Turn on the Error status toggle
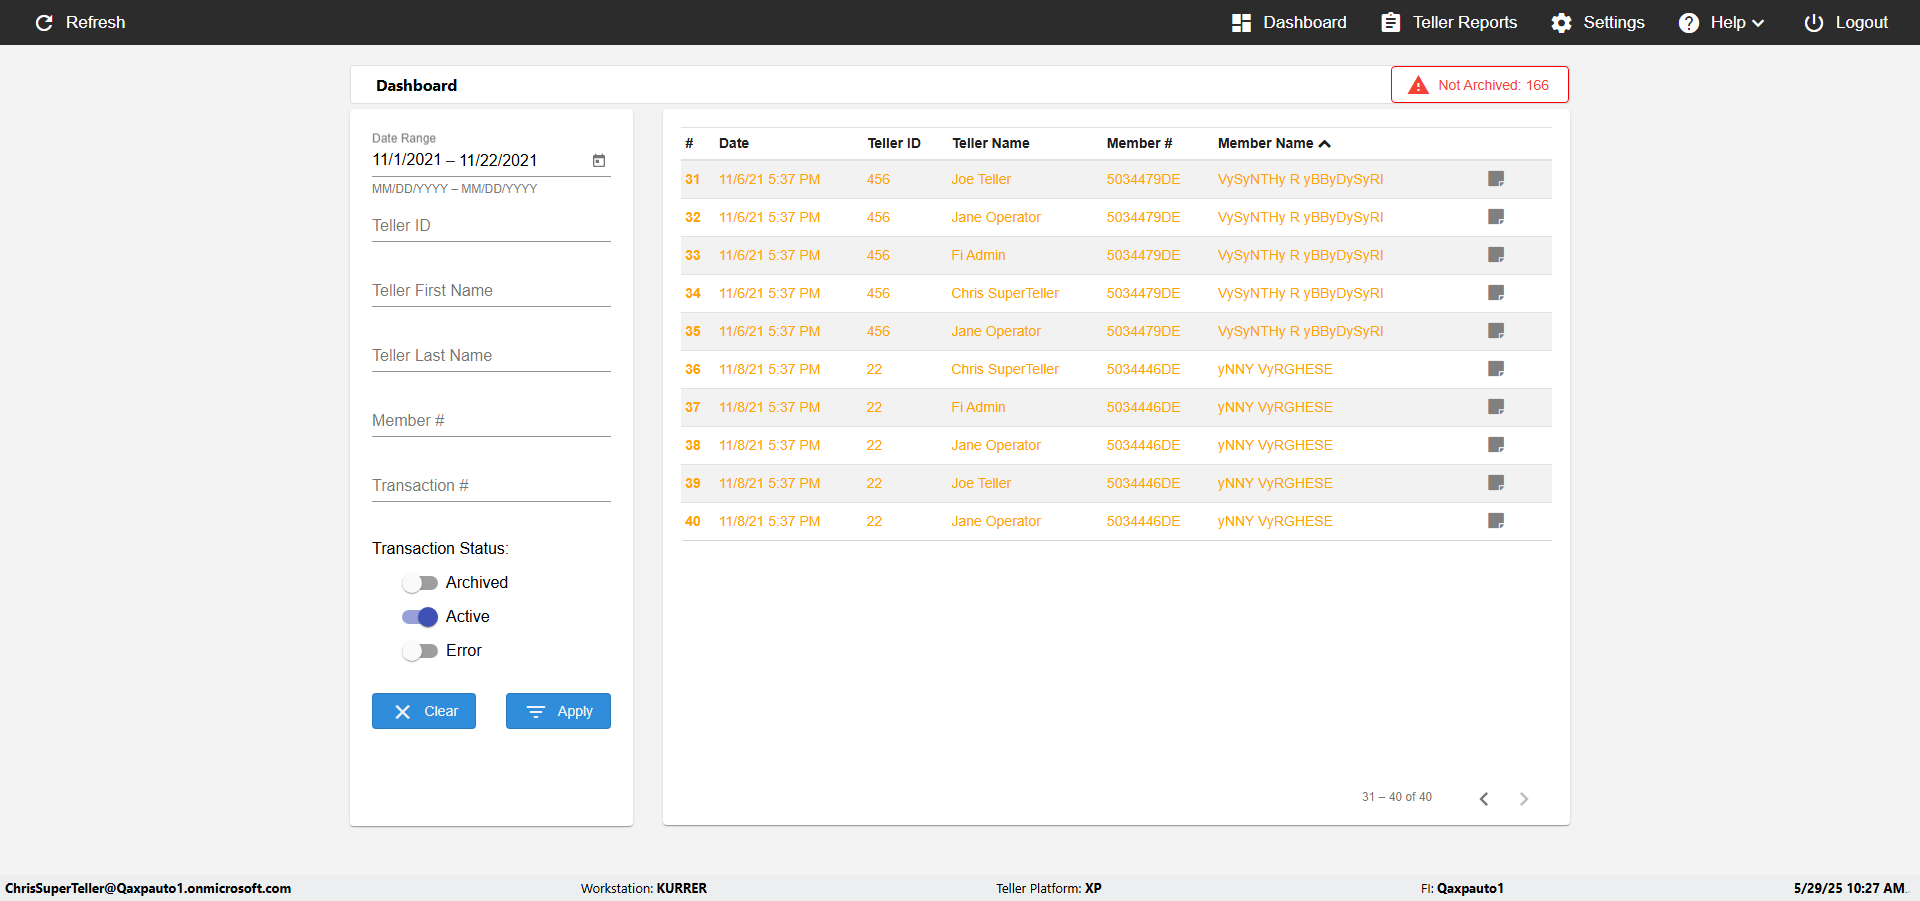 420,651
